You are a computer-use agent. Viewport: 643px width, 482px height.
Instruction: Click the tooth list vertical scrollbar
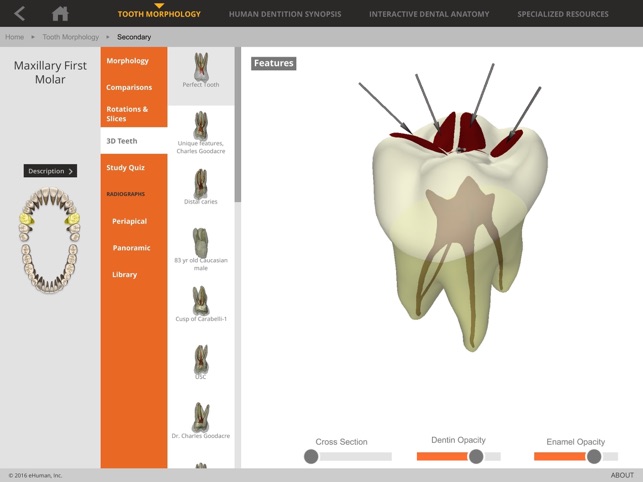tap(238, 124)
